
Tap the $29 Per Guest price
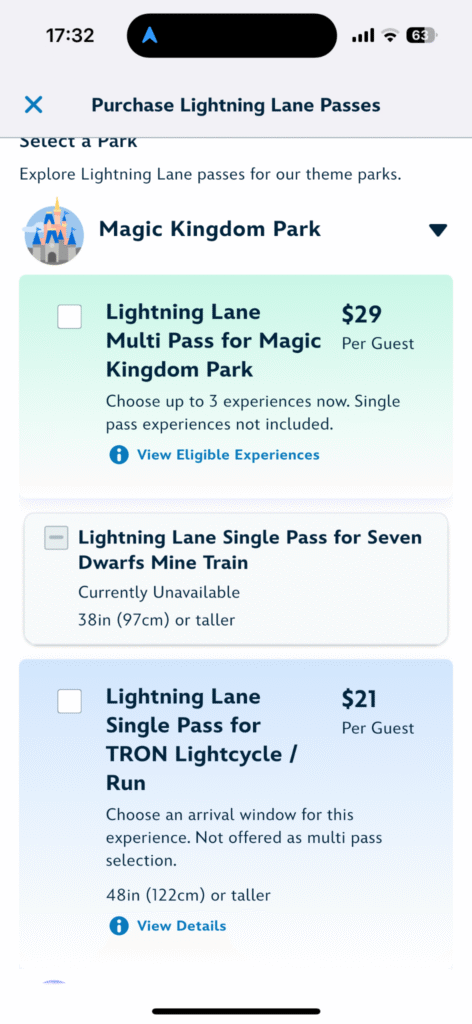coord(378,327)
